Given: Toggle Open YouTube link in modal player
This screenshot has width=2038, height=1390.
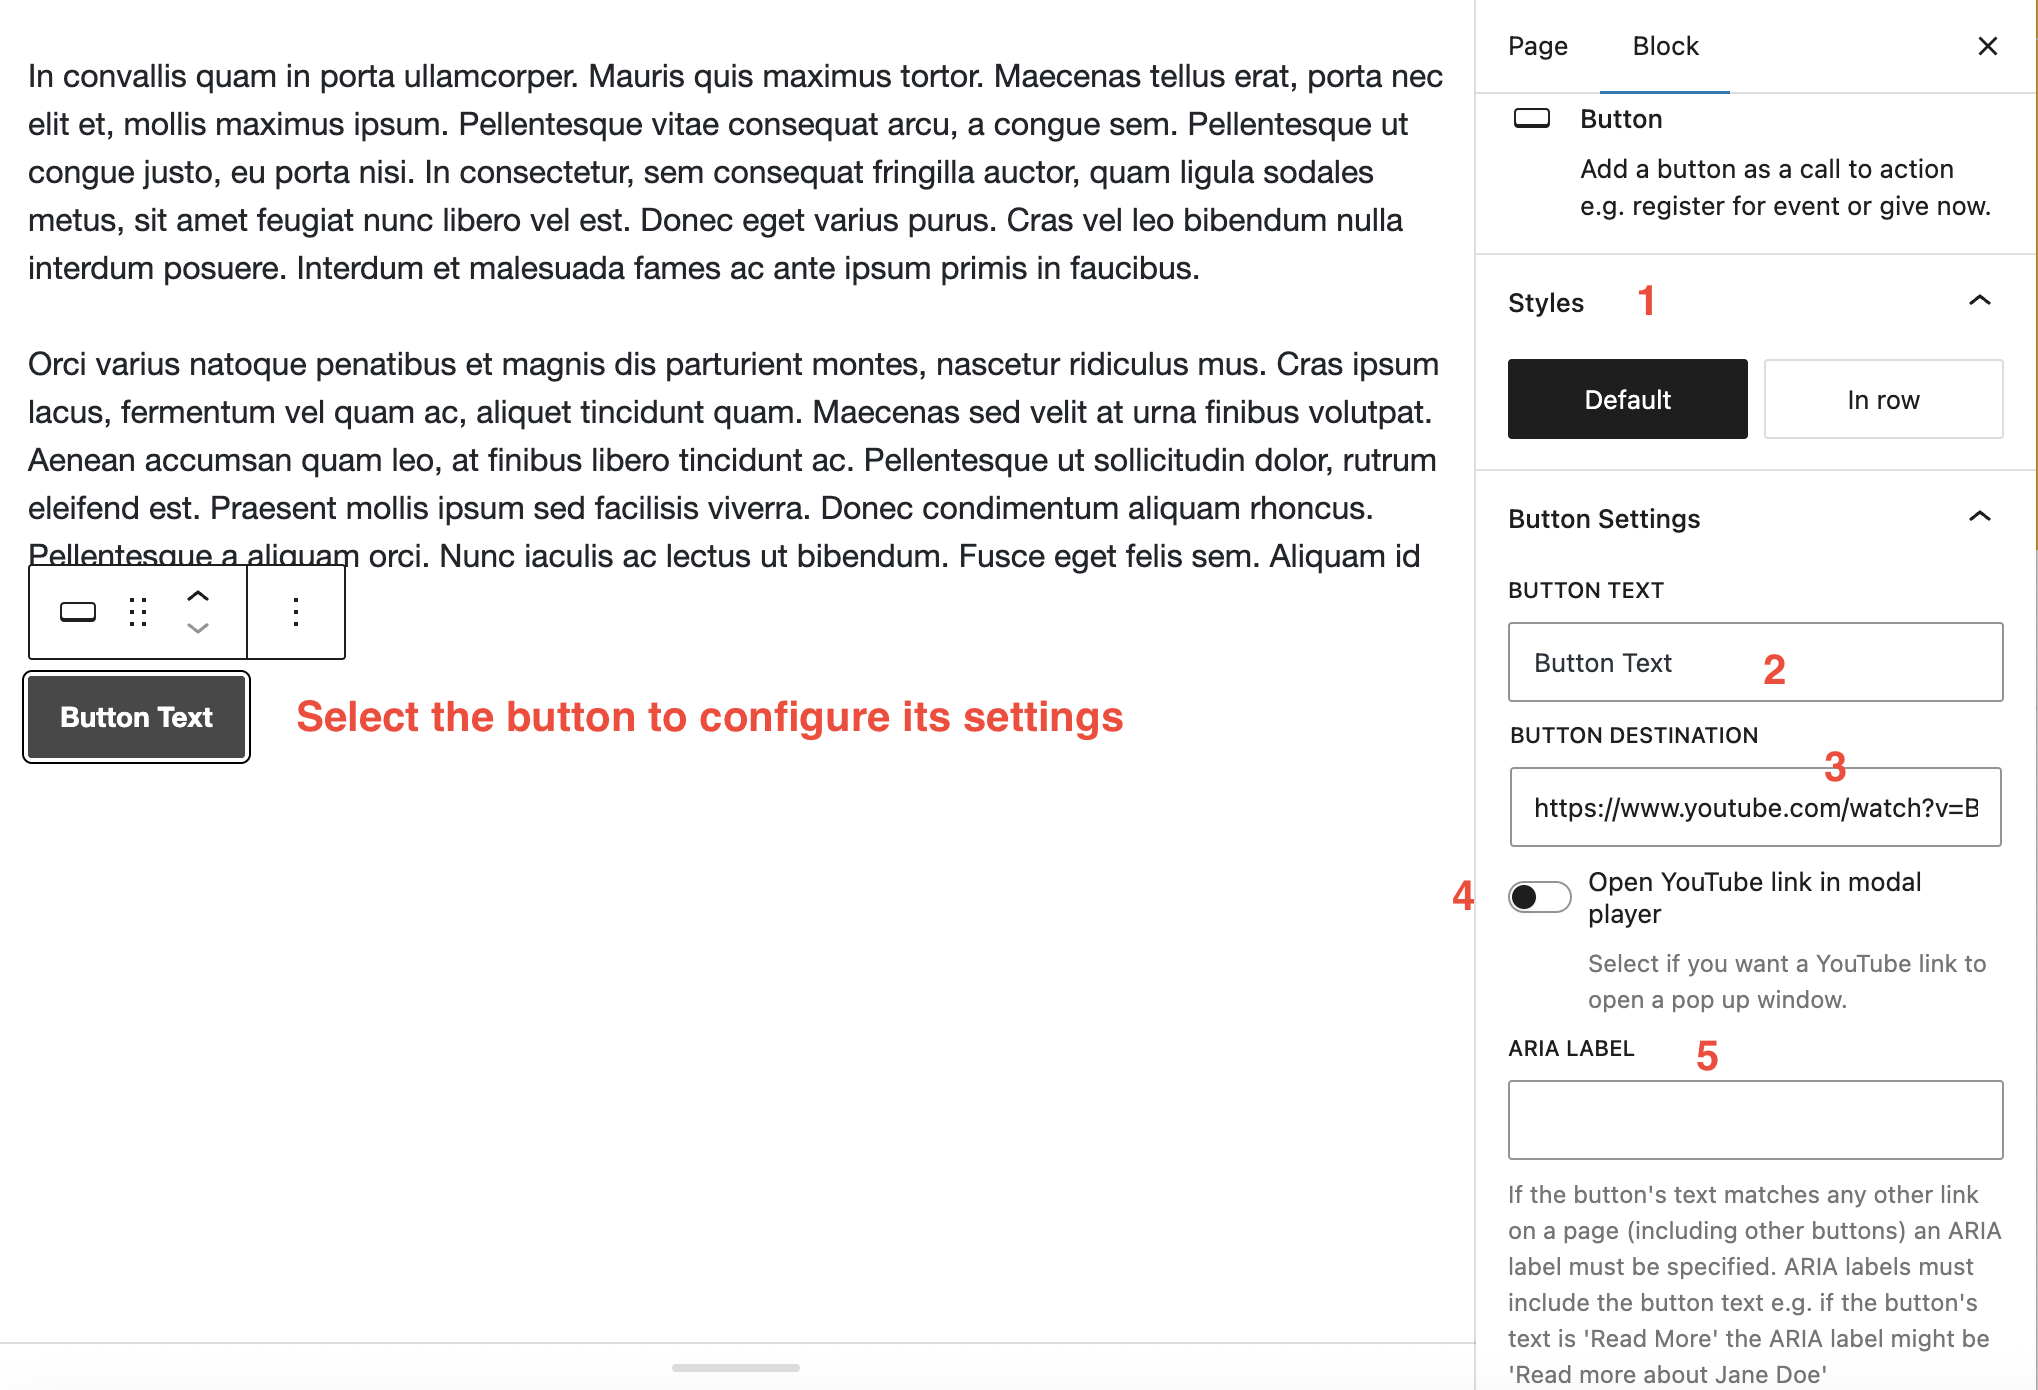Looking at the screenshot, I should tap(1539, 897).
